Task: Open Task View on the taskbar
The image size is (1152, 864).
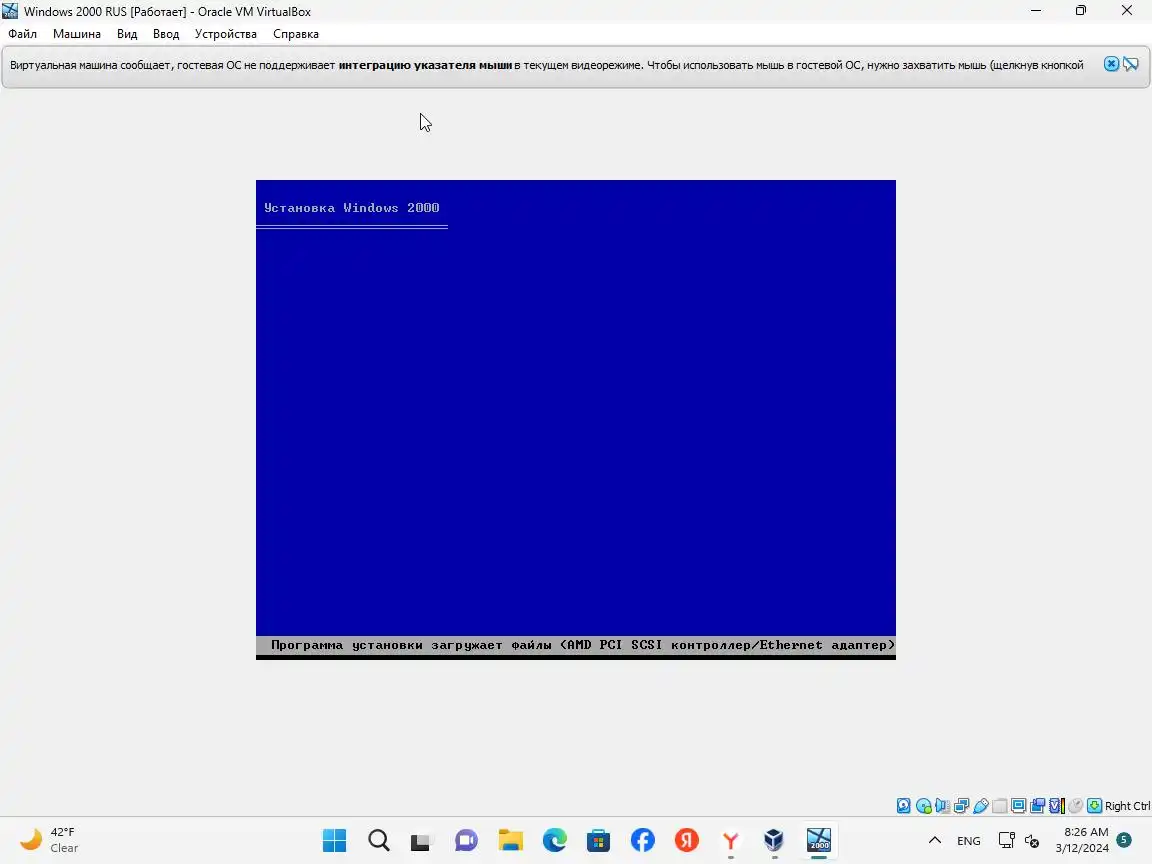Action: (421, 840)
